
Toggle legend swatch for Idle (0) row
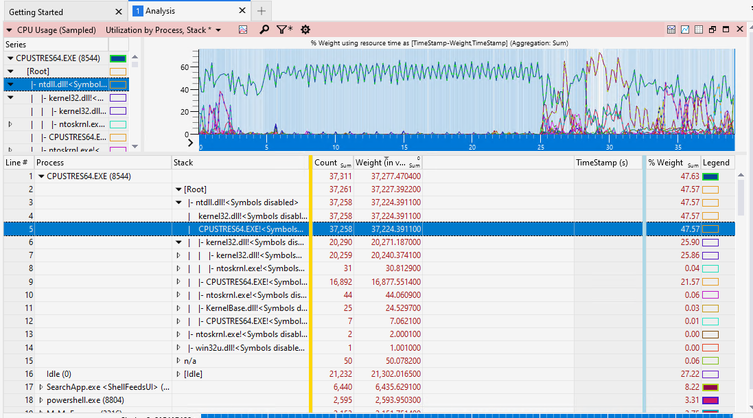710,374
